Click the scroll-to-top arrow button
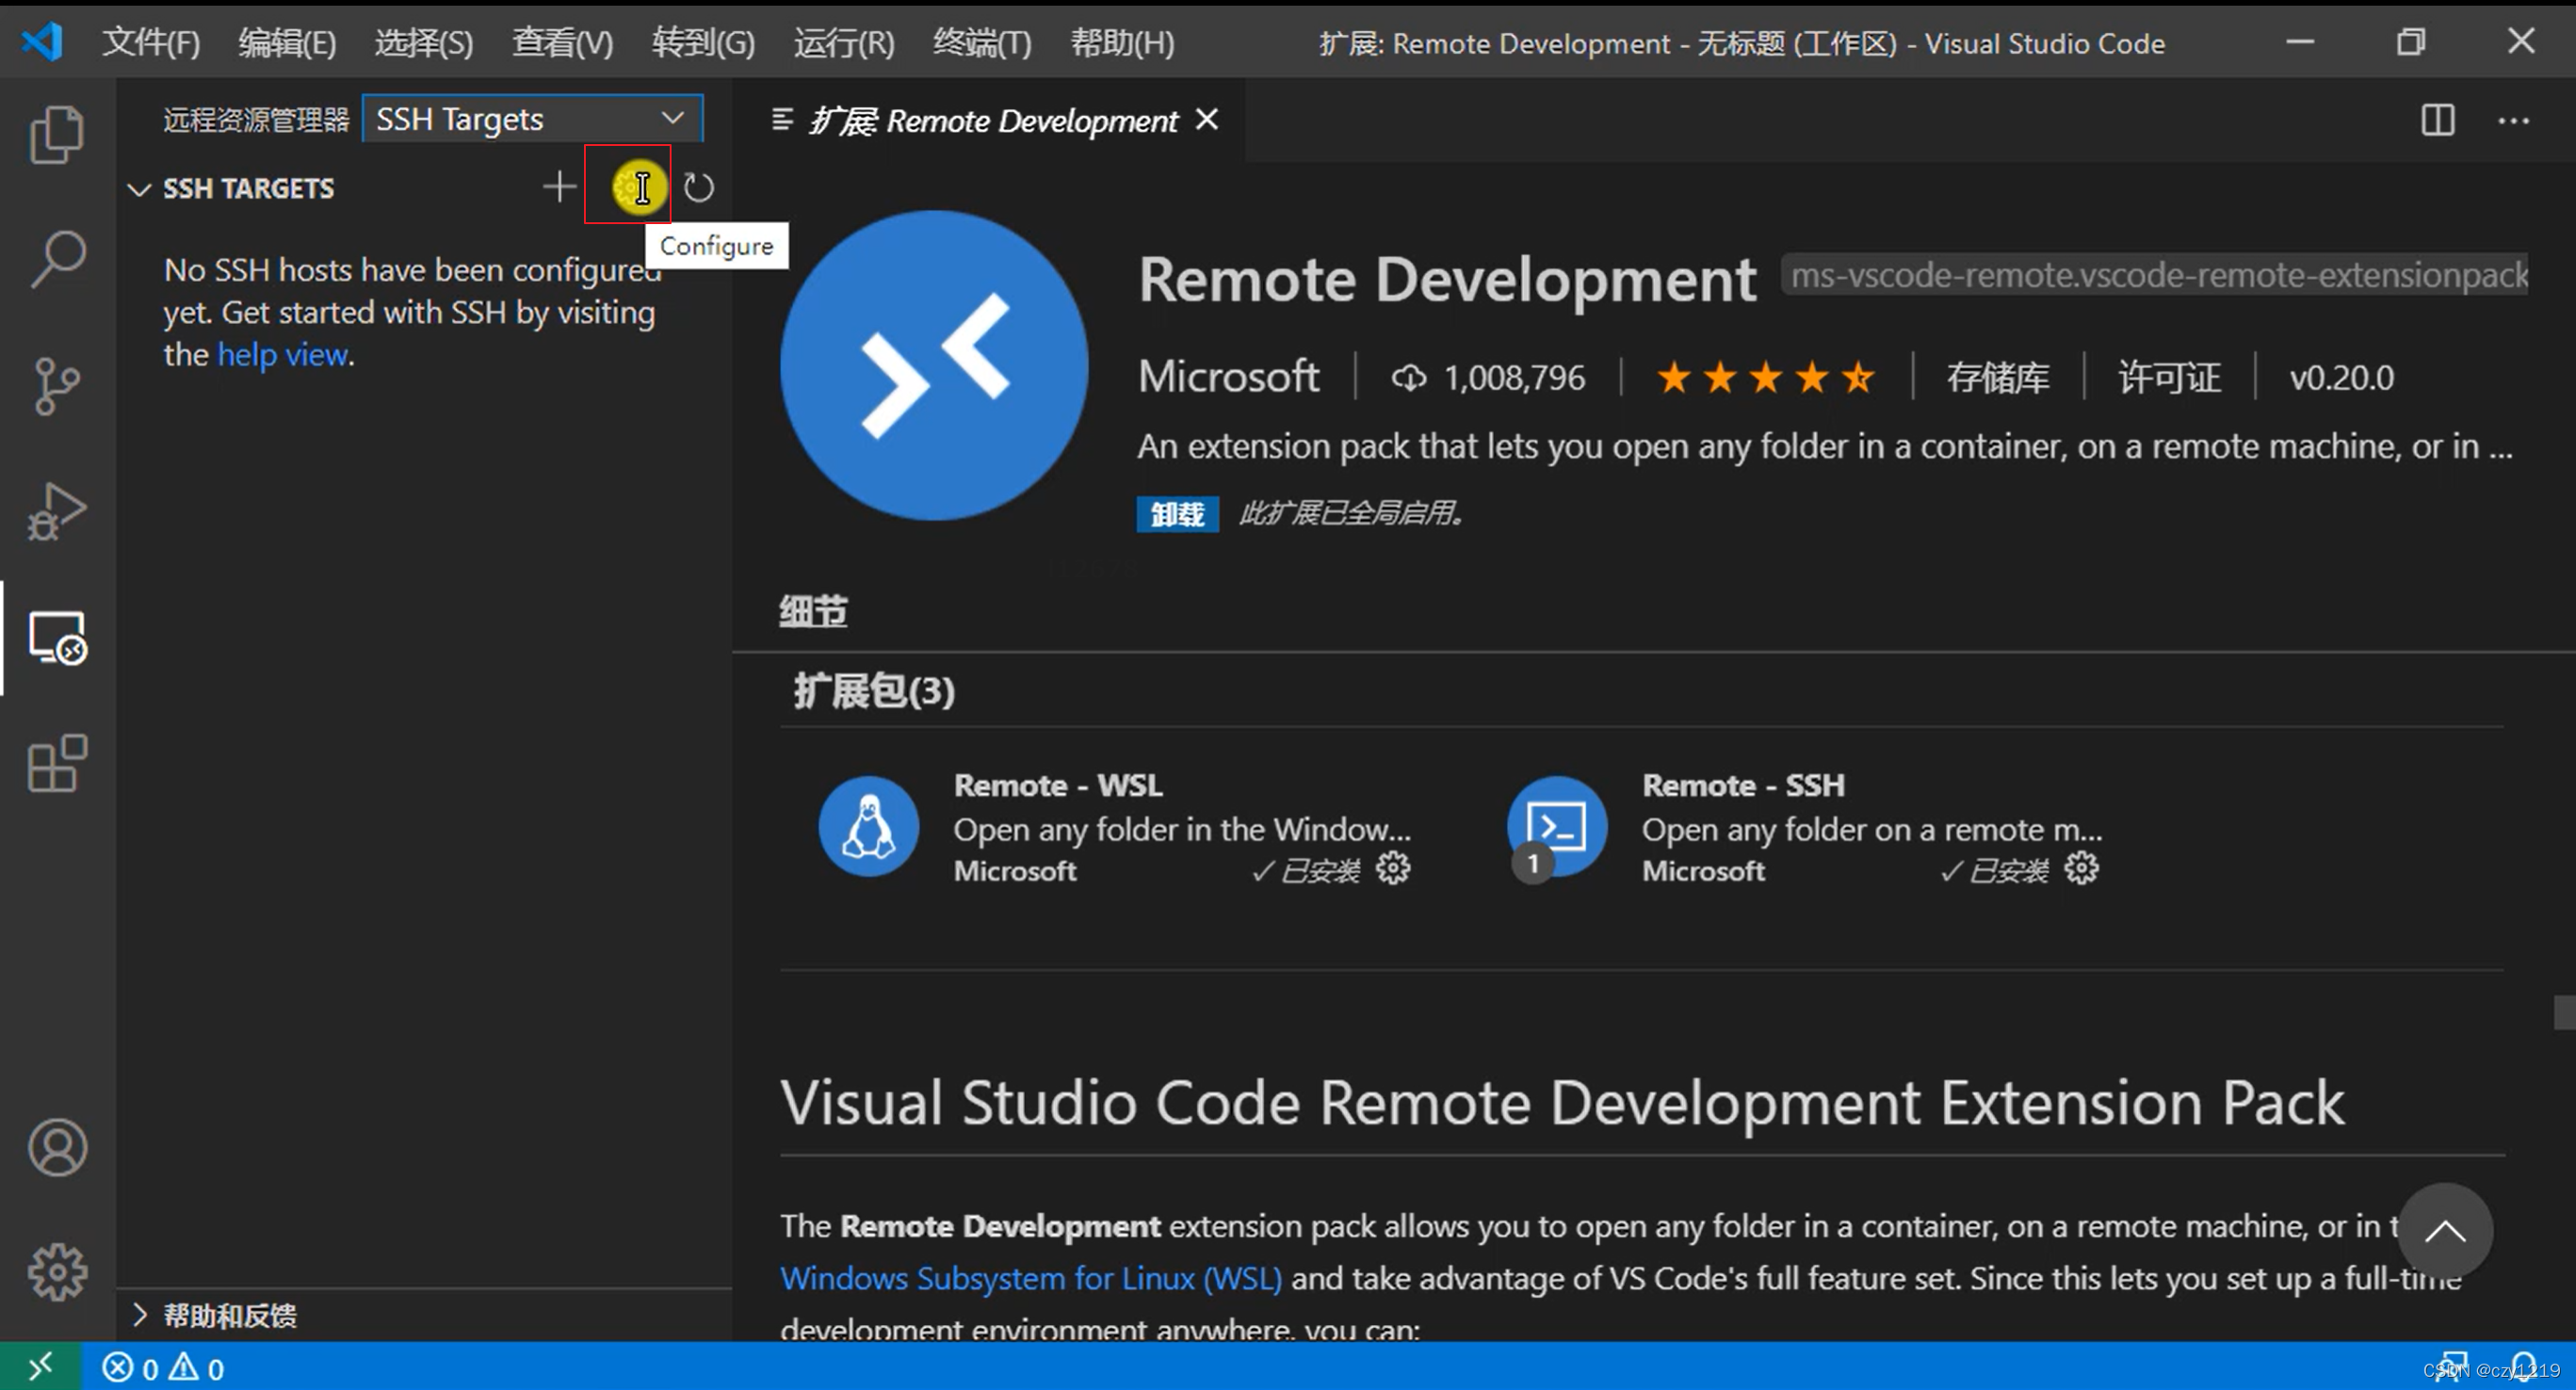Screen dimensions: 2576x1390 pos(2444,1231)
